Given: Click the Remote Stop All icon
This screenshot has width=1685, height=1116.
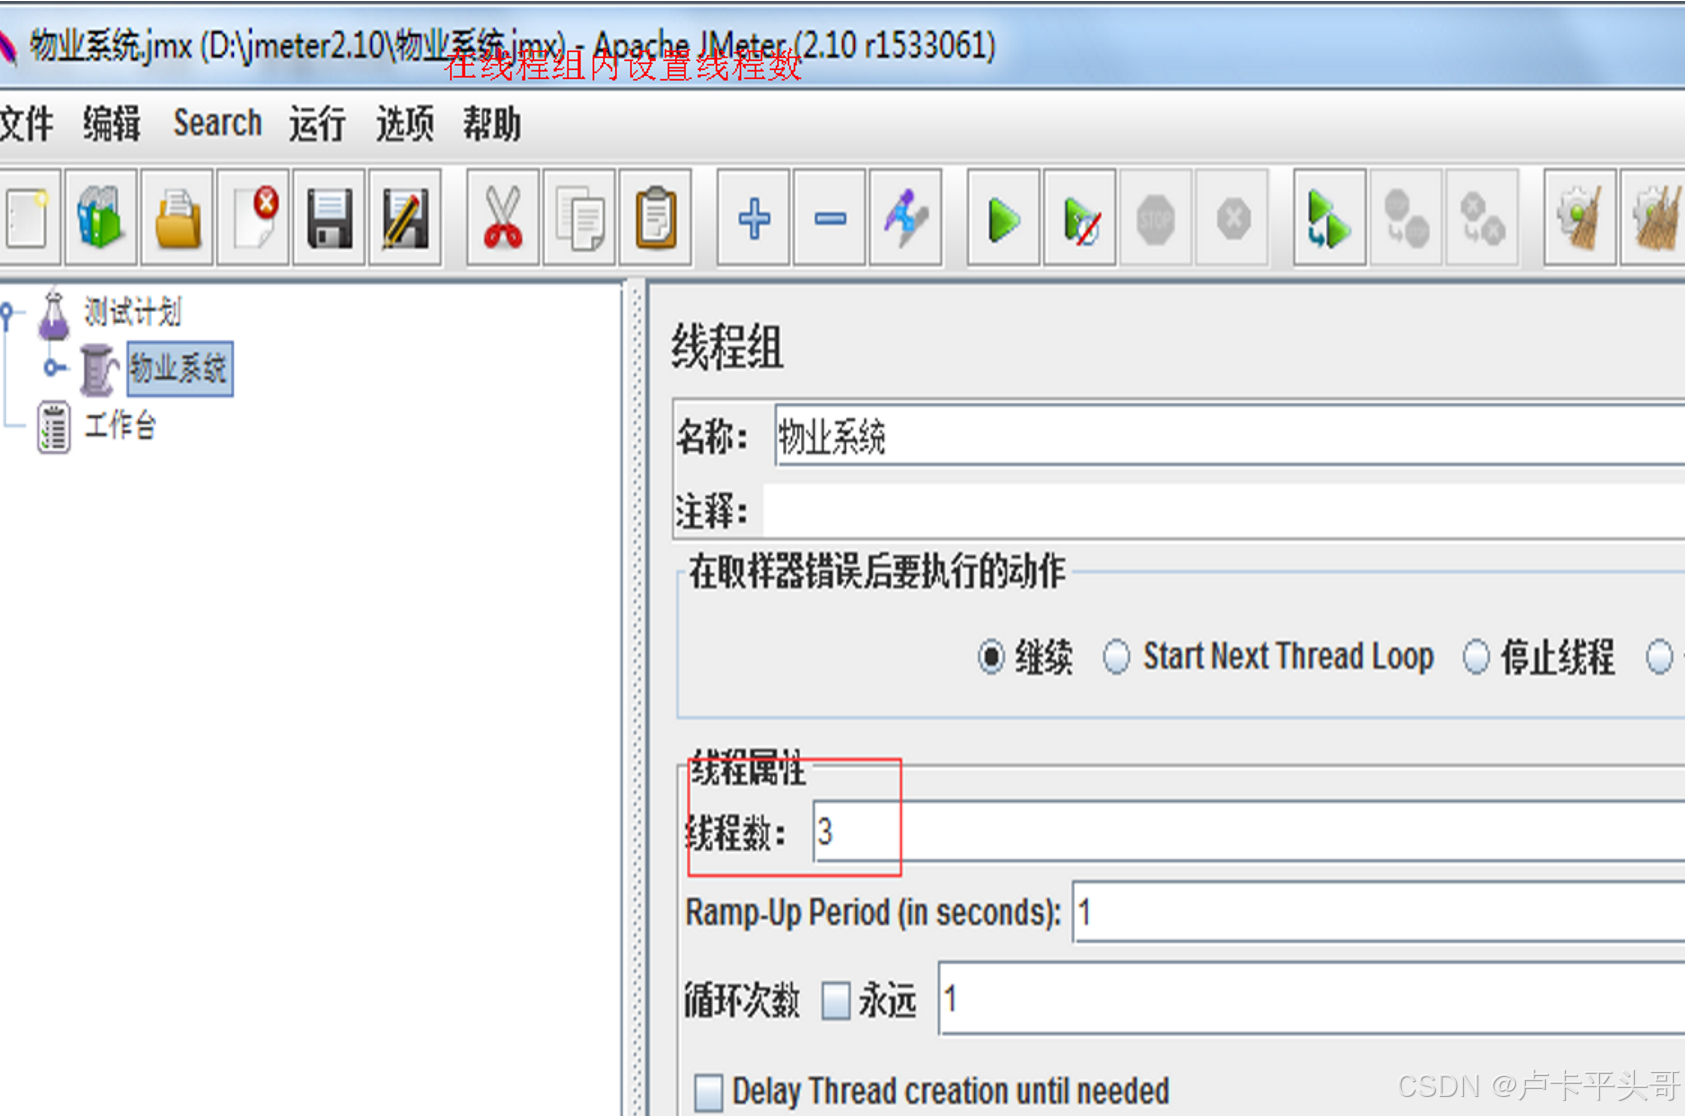Looking at the screenshot, I should coord(1405,218).
